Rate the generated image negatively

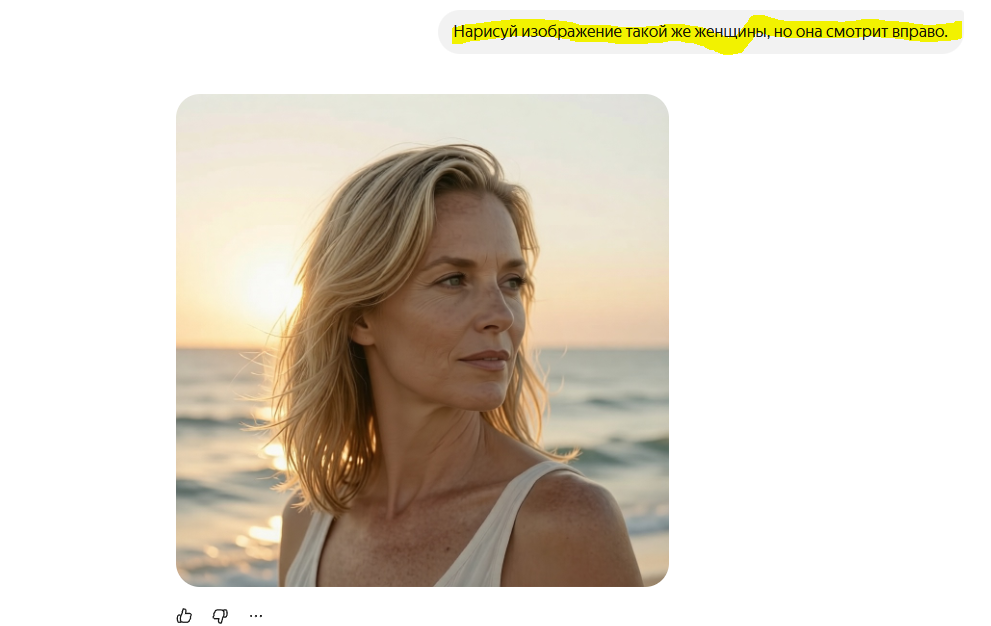(220, 615)
